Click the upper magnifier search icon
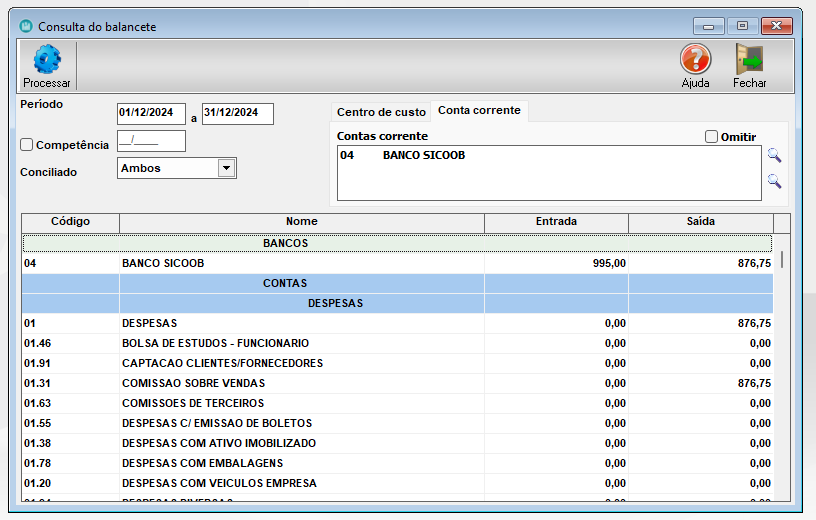This screenshot has height=520, width=816. point(774,155)
